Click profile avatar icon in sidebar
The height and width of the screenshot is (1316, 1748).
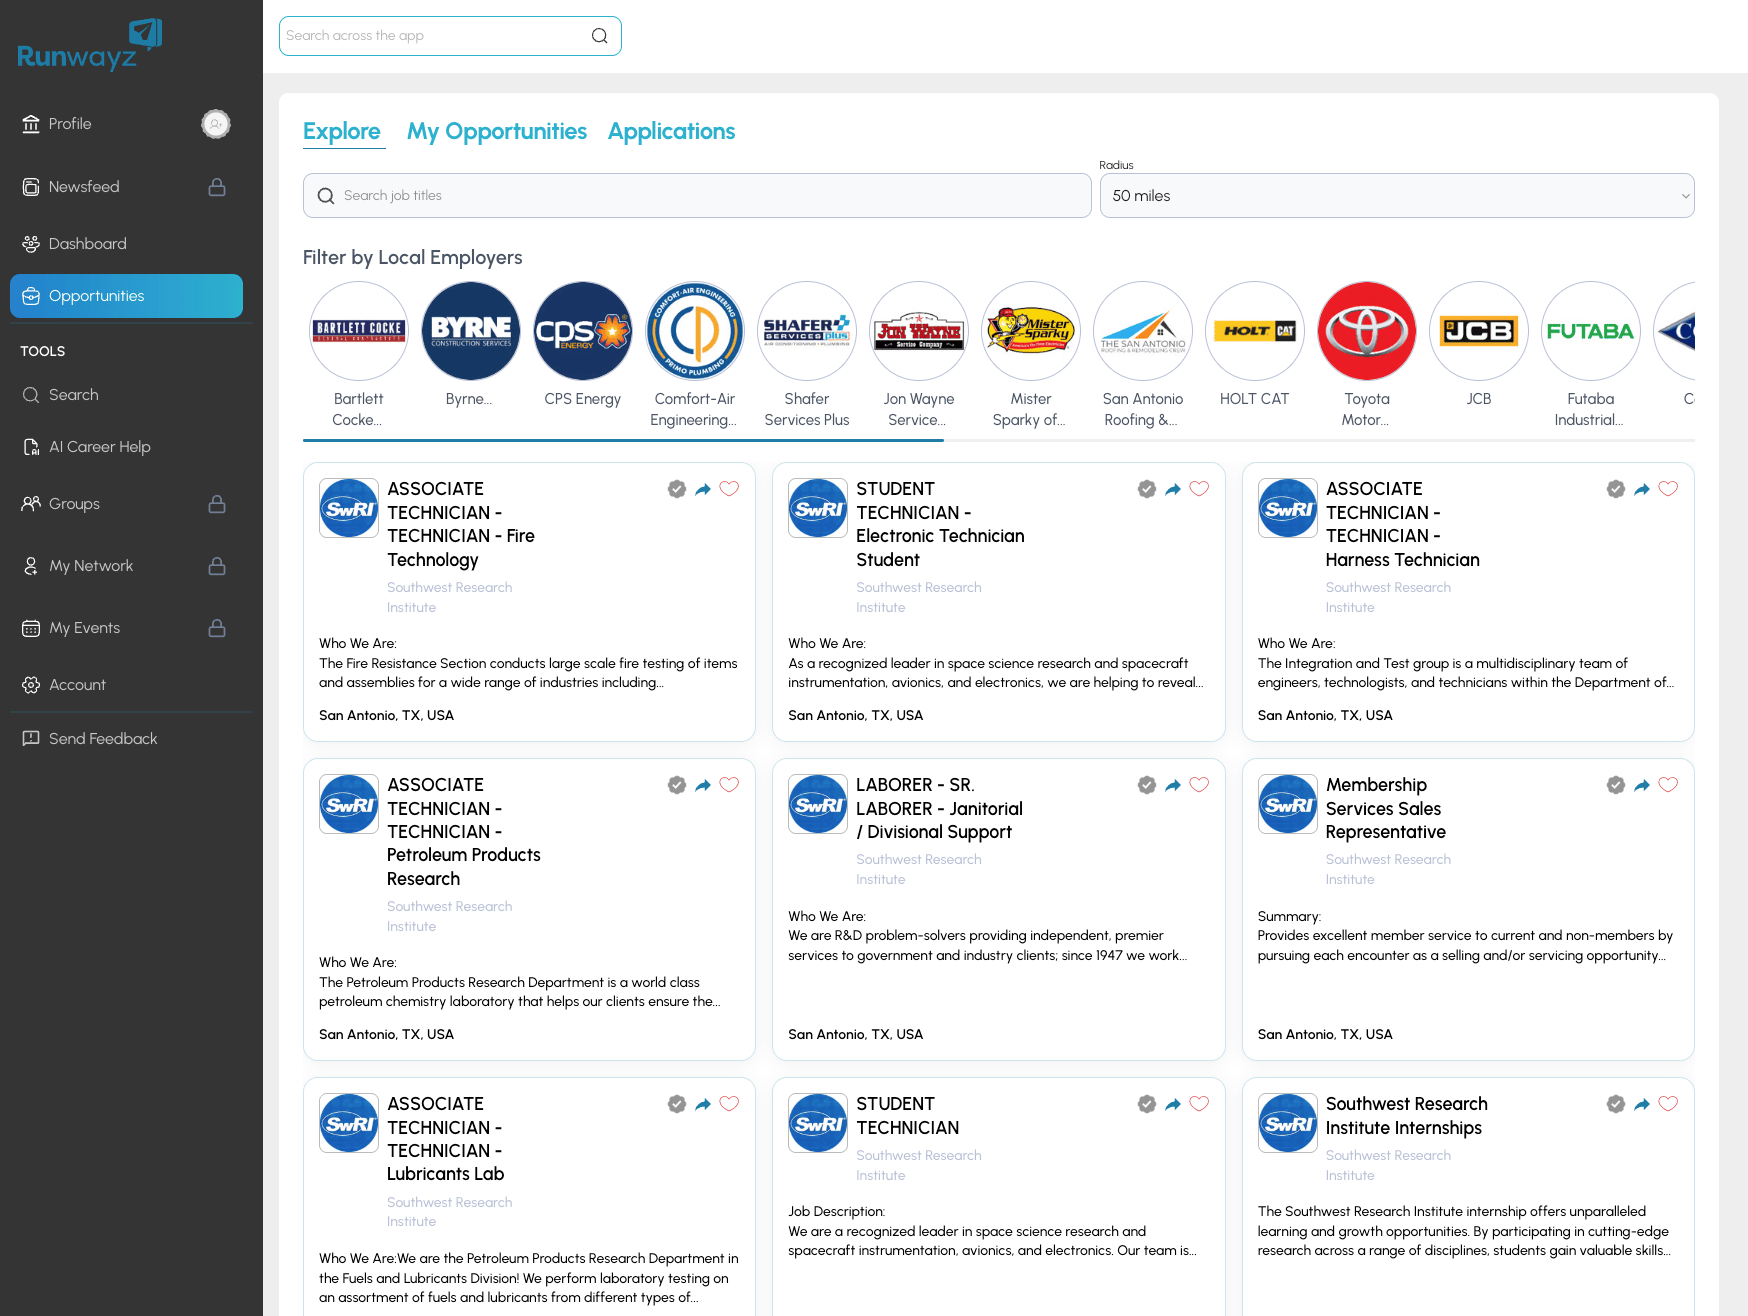(x=216, y=124)
